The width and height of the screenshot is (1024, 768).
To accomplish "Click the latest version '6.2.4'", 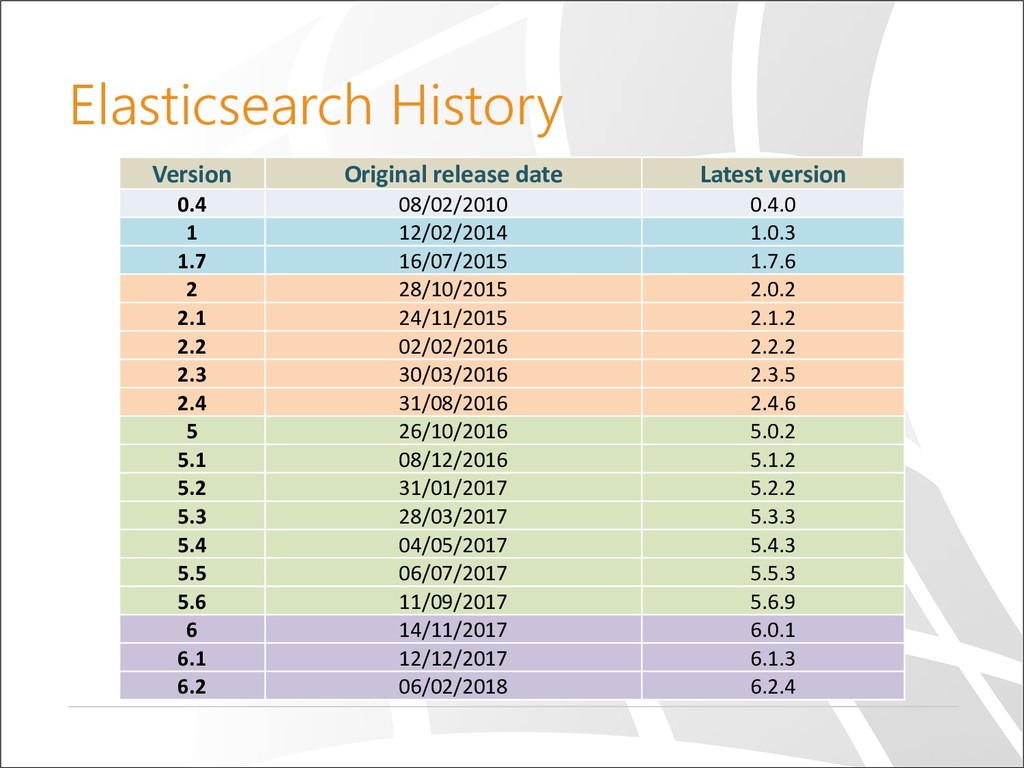I will point(773,687).
